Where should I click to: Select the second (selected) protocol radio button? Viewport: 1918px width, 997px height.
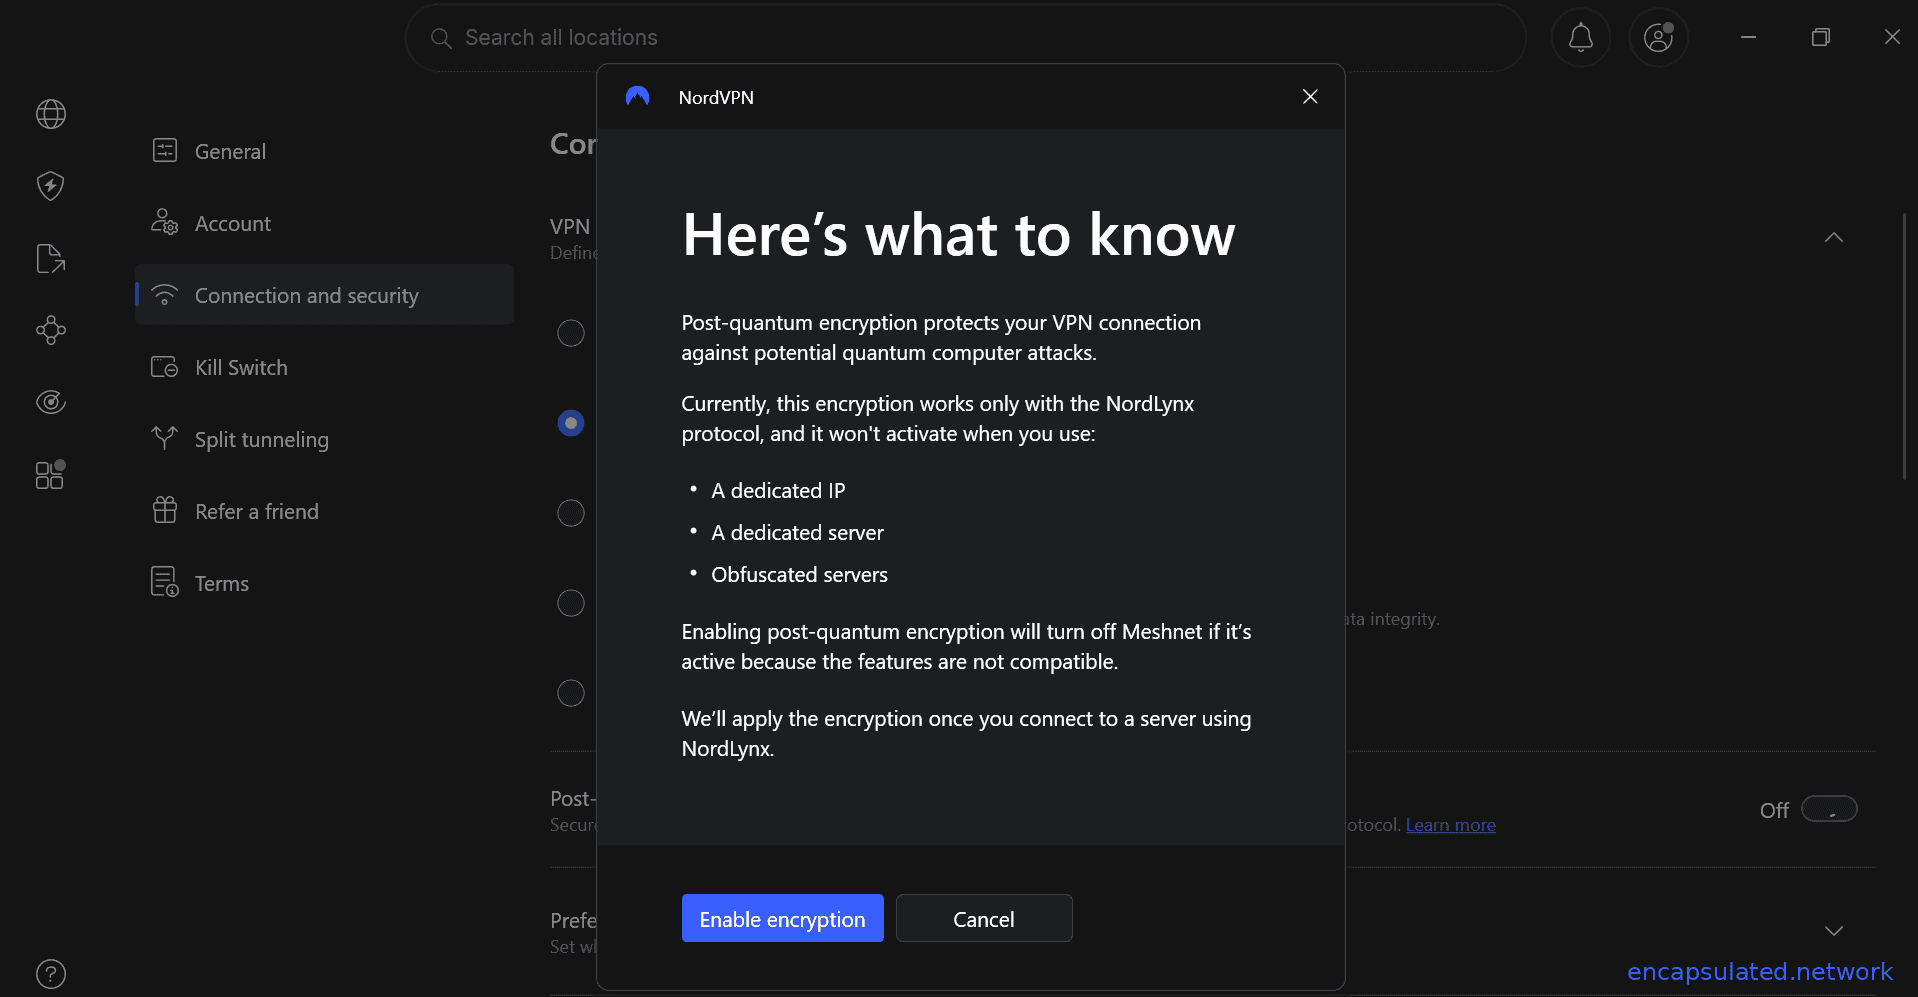coord(571,423)
